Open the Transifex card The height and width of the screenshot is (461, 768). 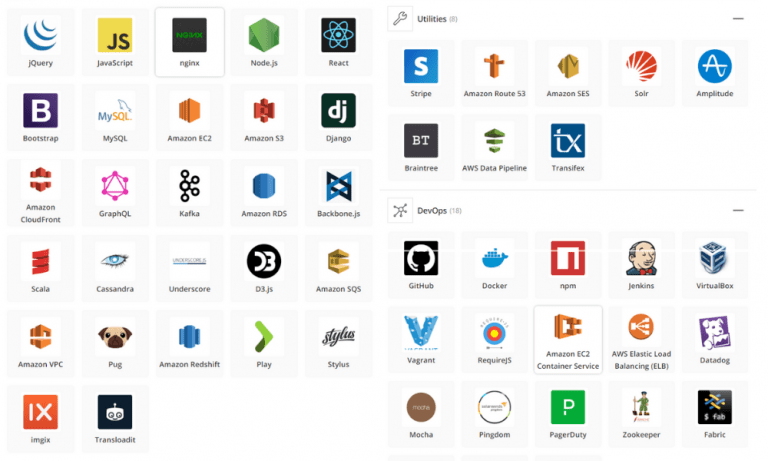(568, 148)
